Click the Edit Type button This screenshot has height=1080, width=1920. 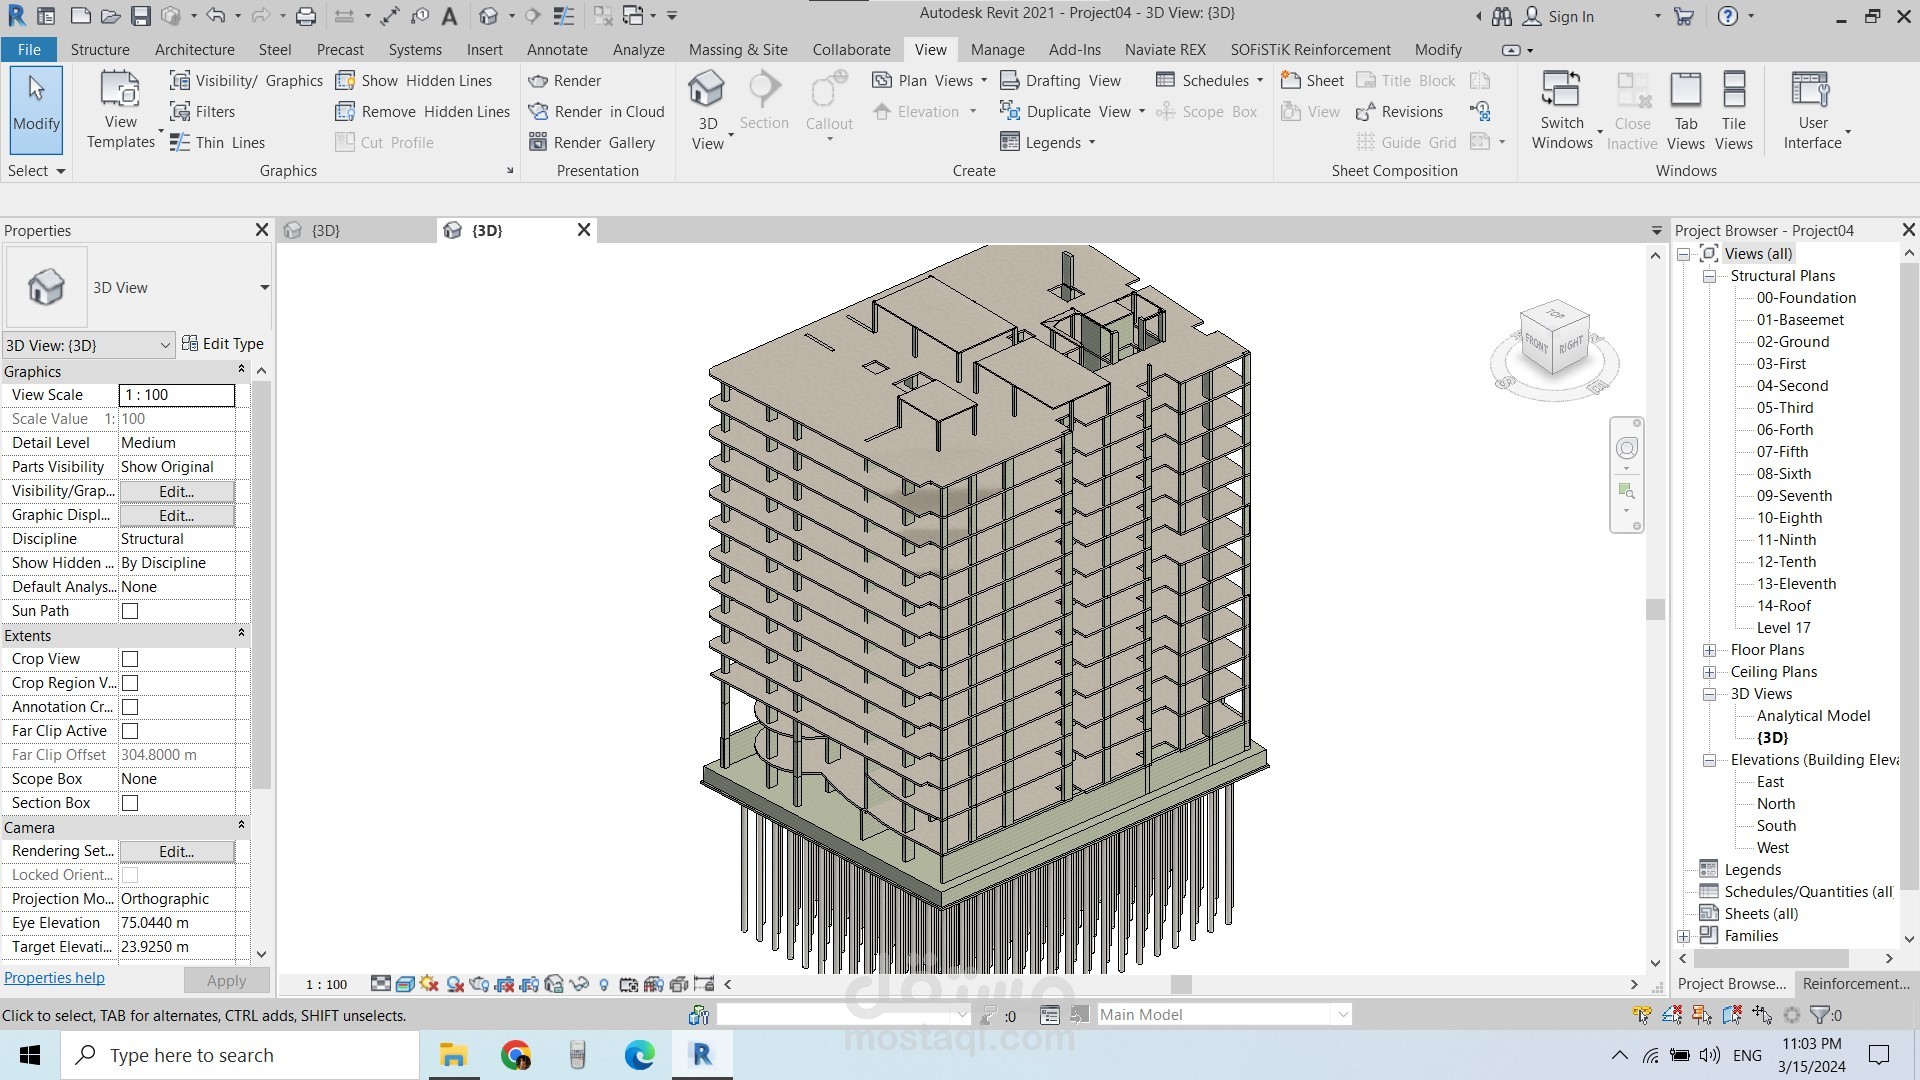(x=223, y=344)
